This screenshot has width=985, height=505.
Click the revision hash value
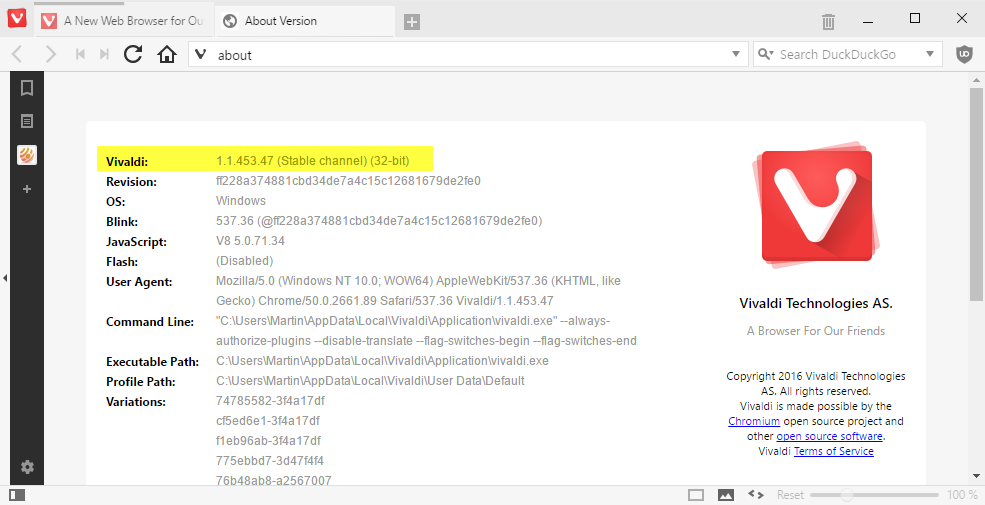click(x=348, y=181)
